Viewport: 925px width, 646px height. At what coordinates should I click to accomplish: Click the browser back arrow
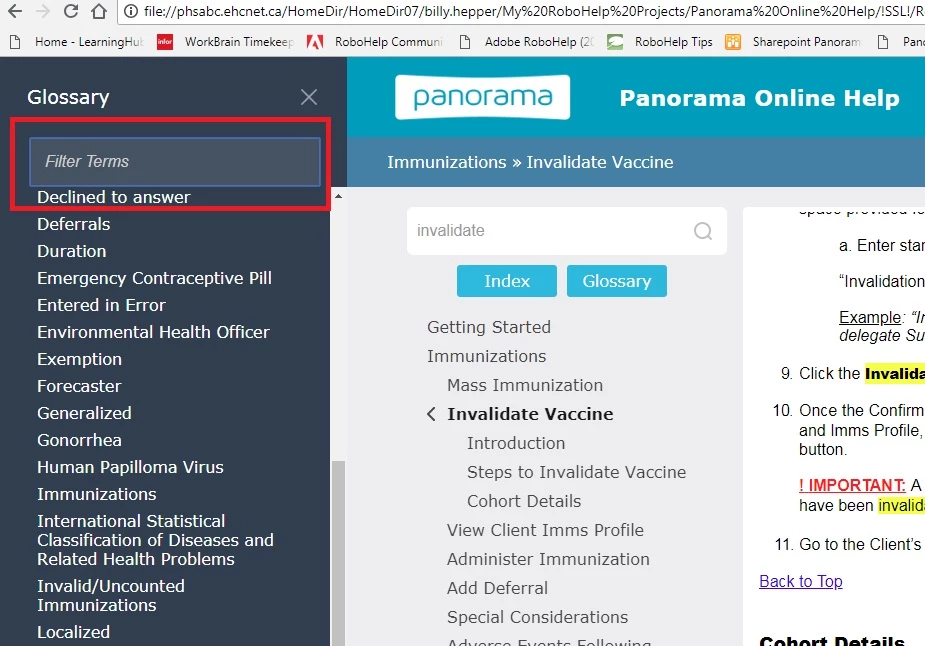(15, 11)
